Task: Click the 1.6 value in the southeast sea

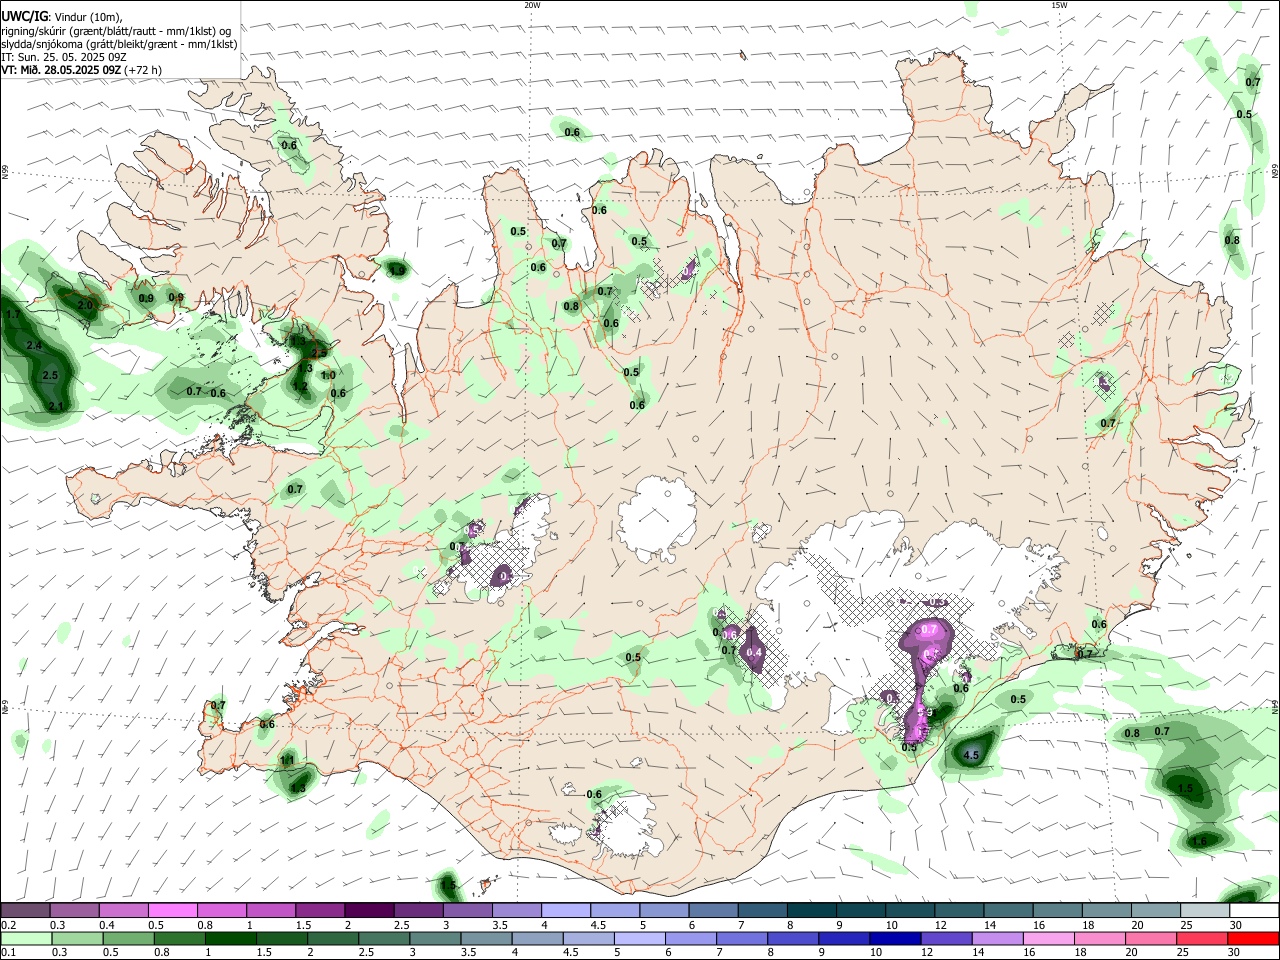Action: pos(1199,841)
